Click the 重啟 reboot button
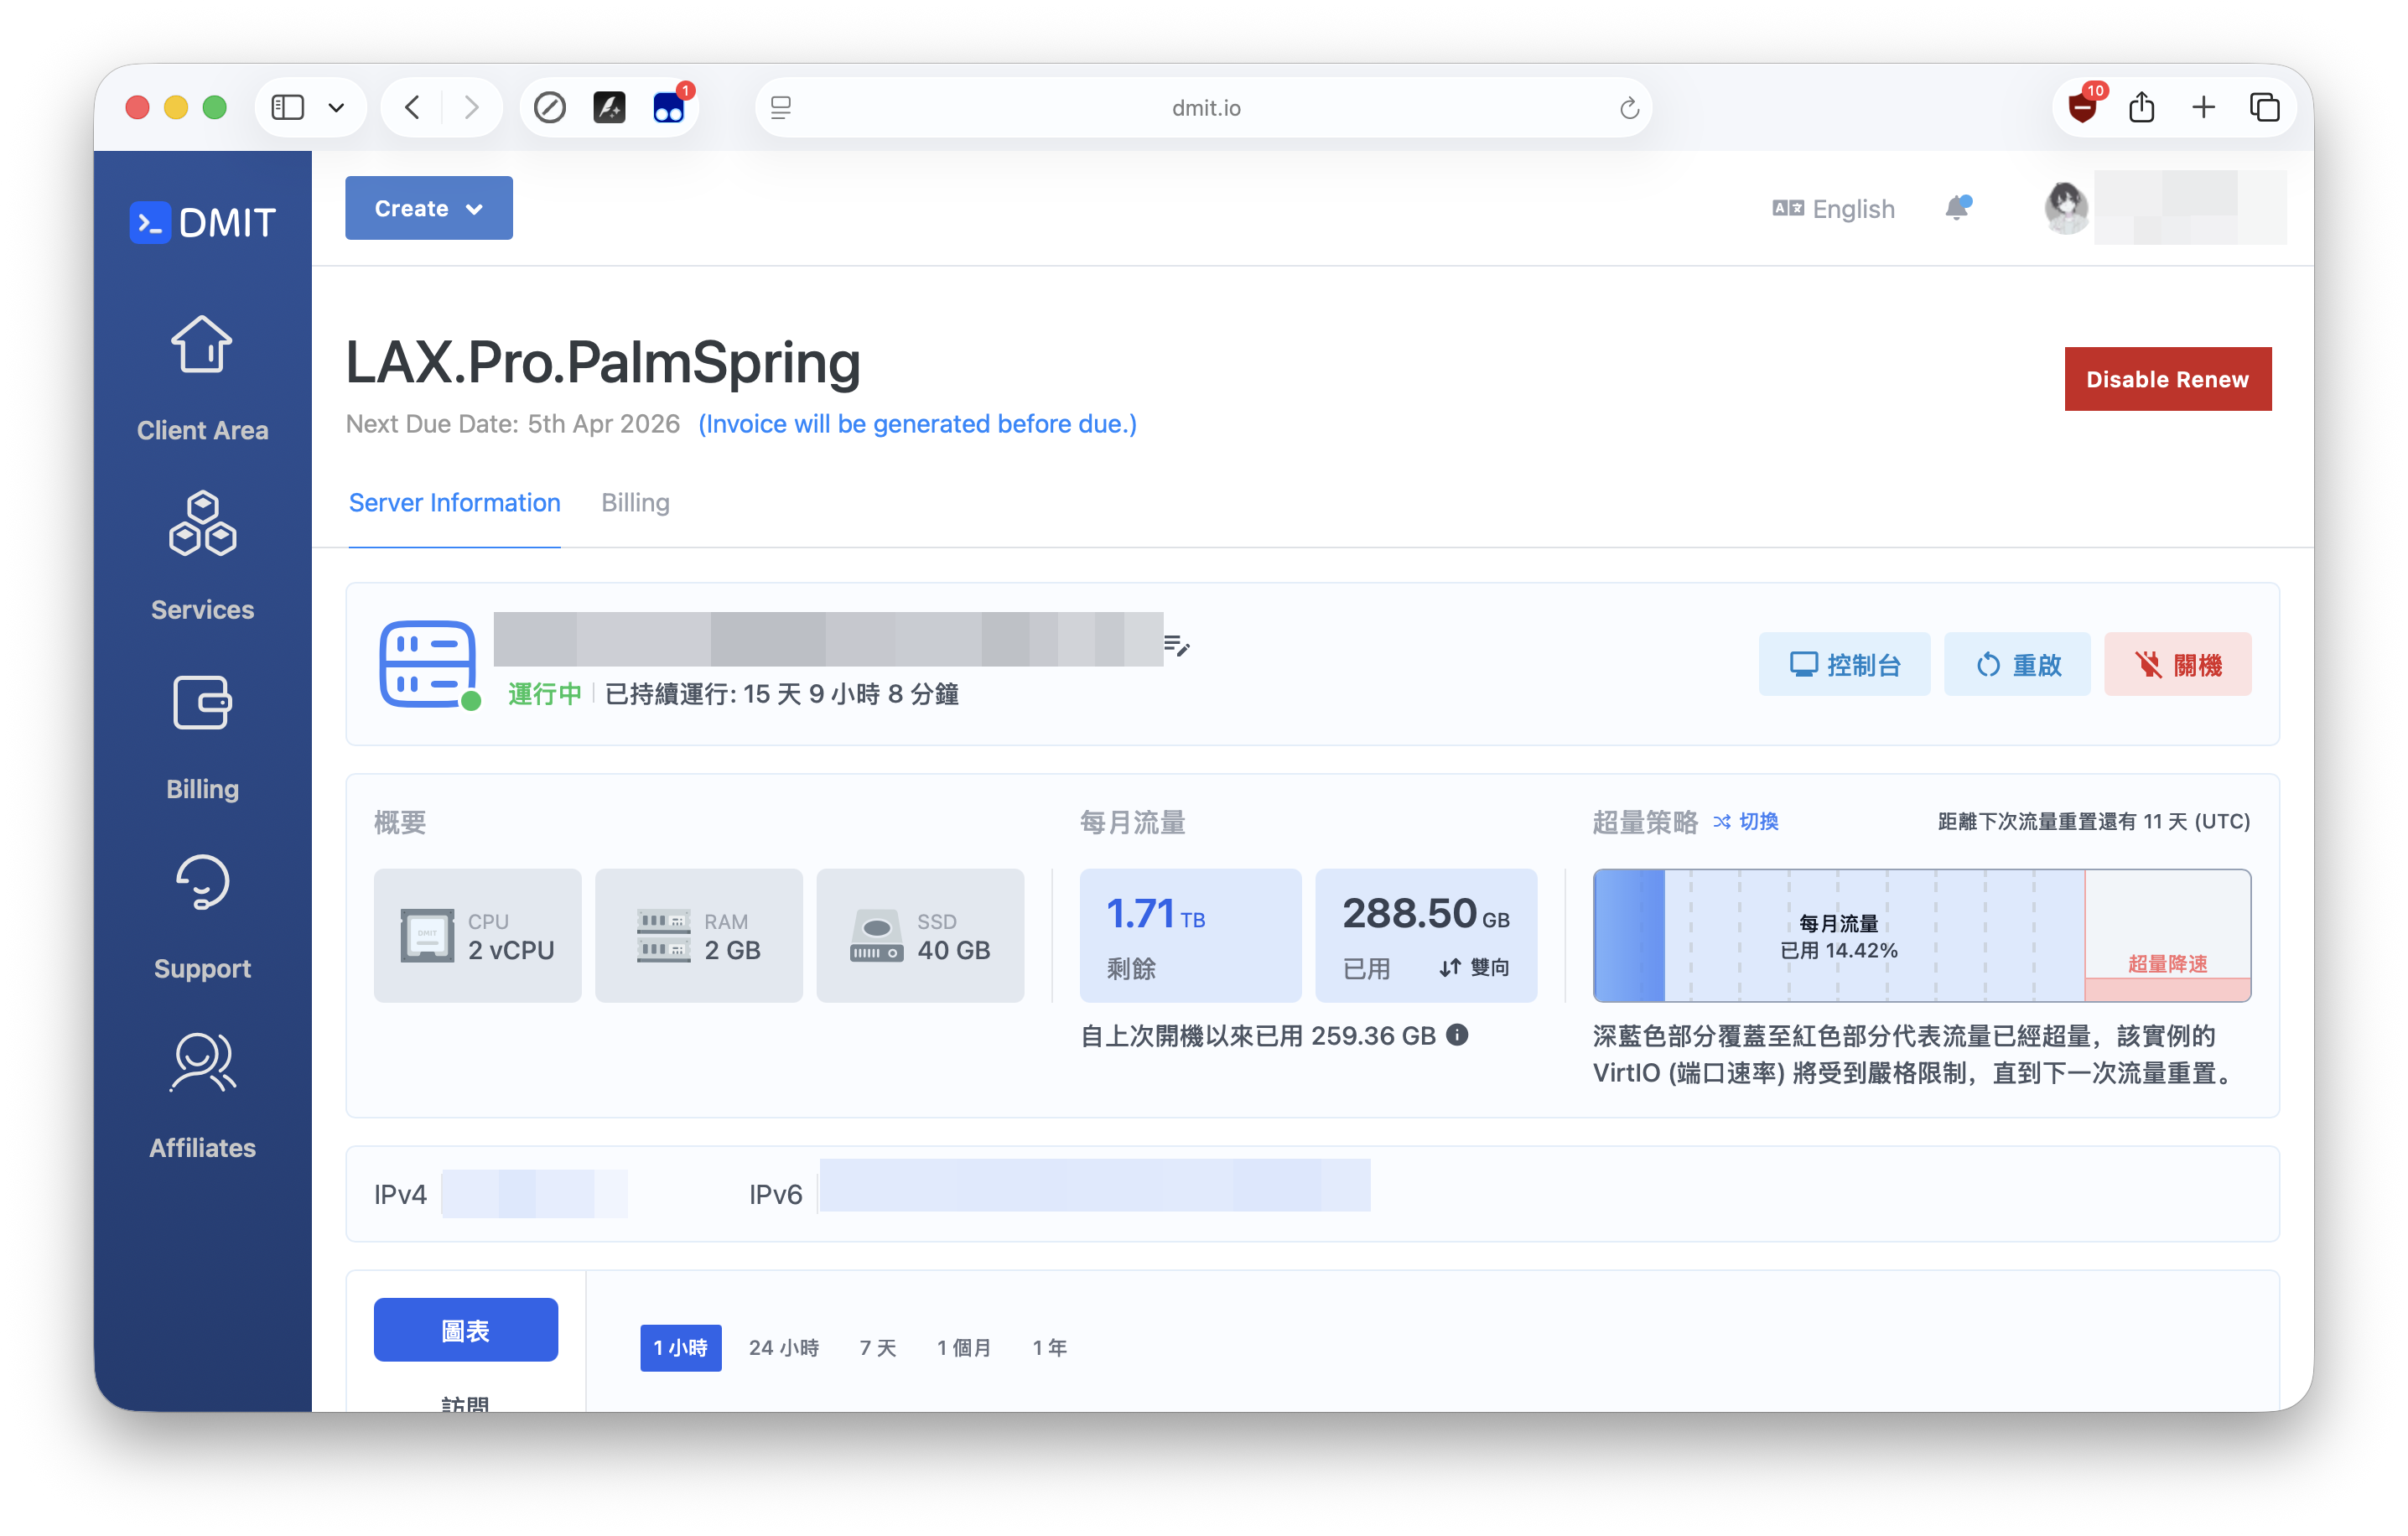Screen dimensions: 2408x1536 [x=2017, y=664]
